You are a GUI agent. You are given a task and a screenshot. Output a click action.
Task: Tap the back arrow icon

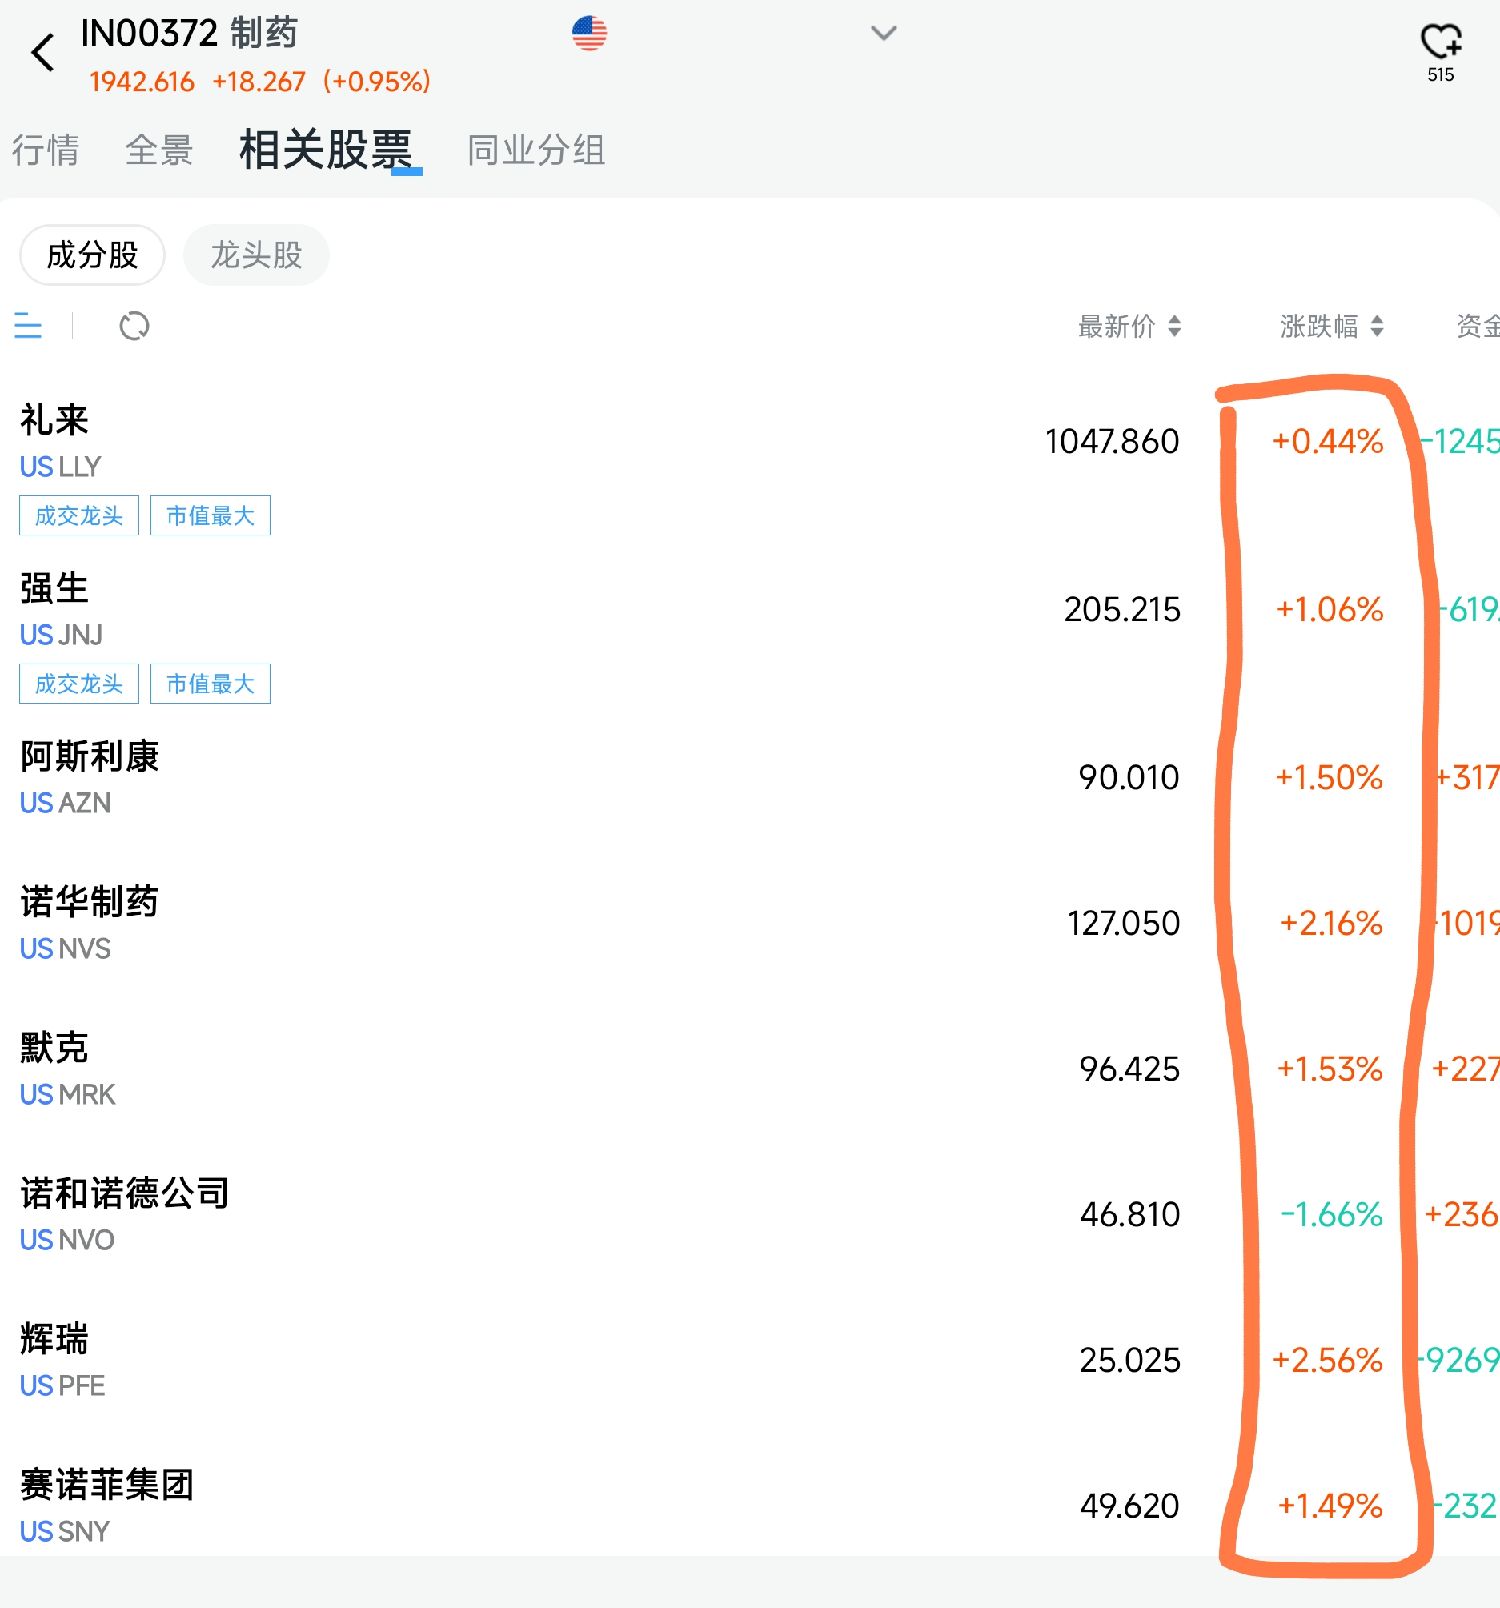tap(42, 52)
